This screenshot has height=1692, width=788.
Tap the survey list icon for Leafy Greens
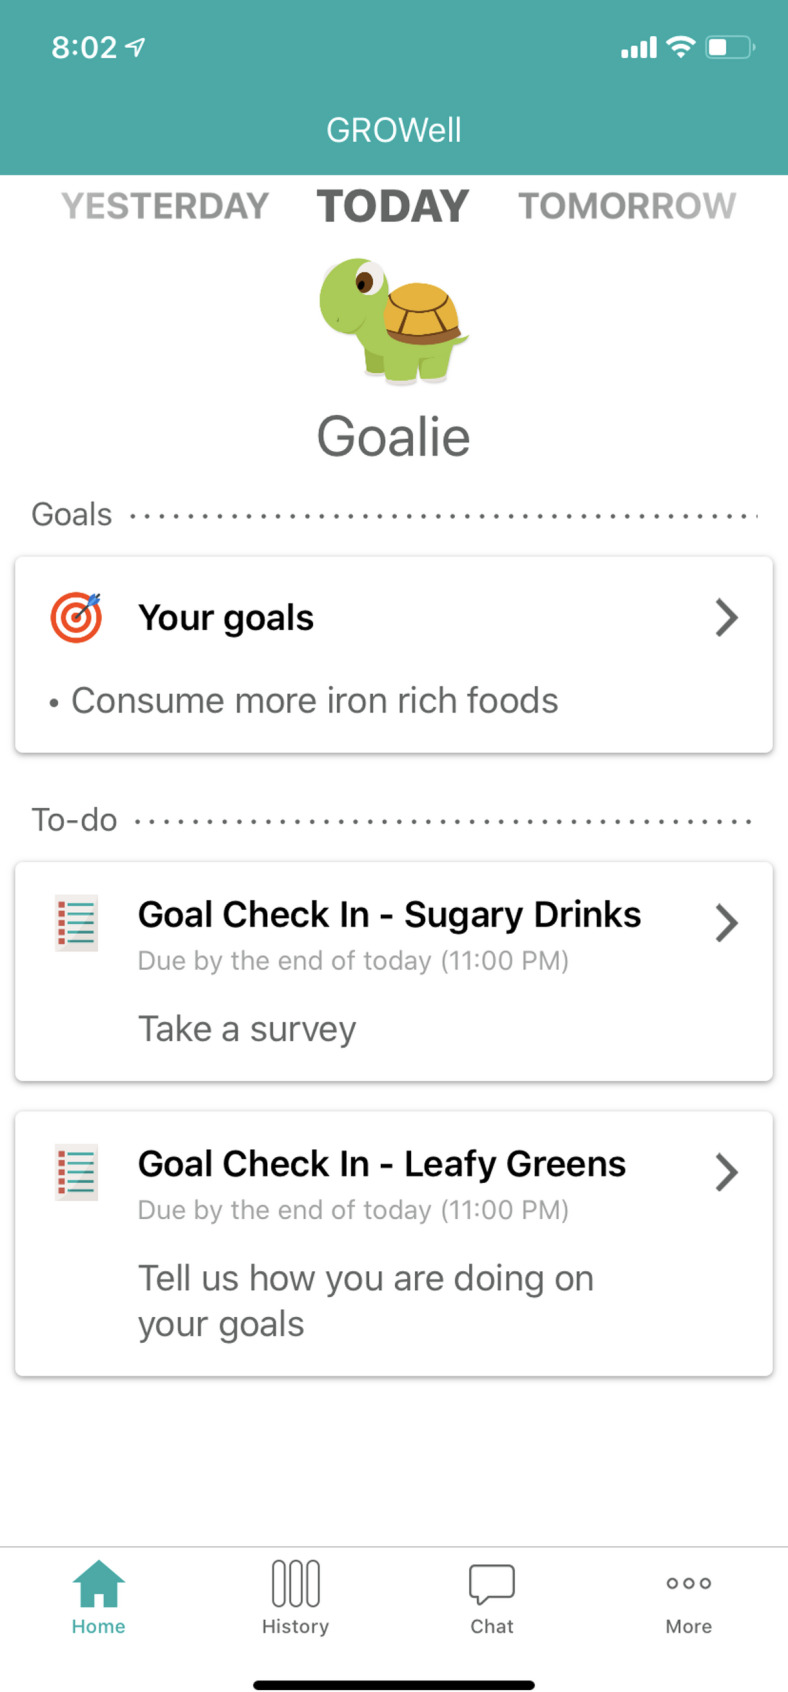click(76, 1172)
